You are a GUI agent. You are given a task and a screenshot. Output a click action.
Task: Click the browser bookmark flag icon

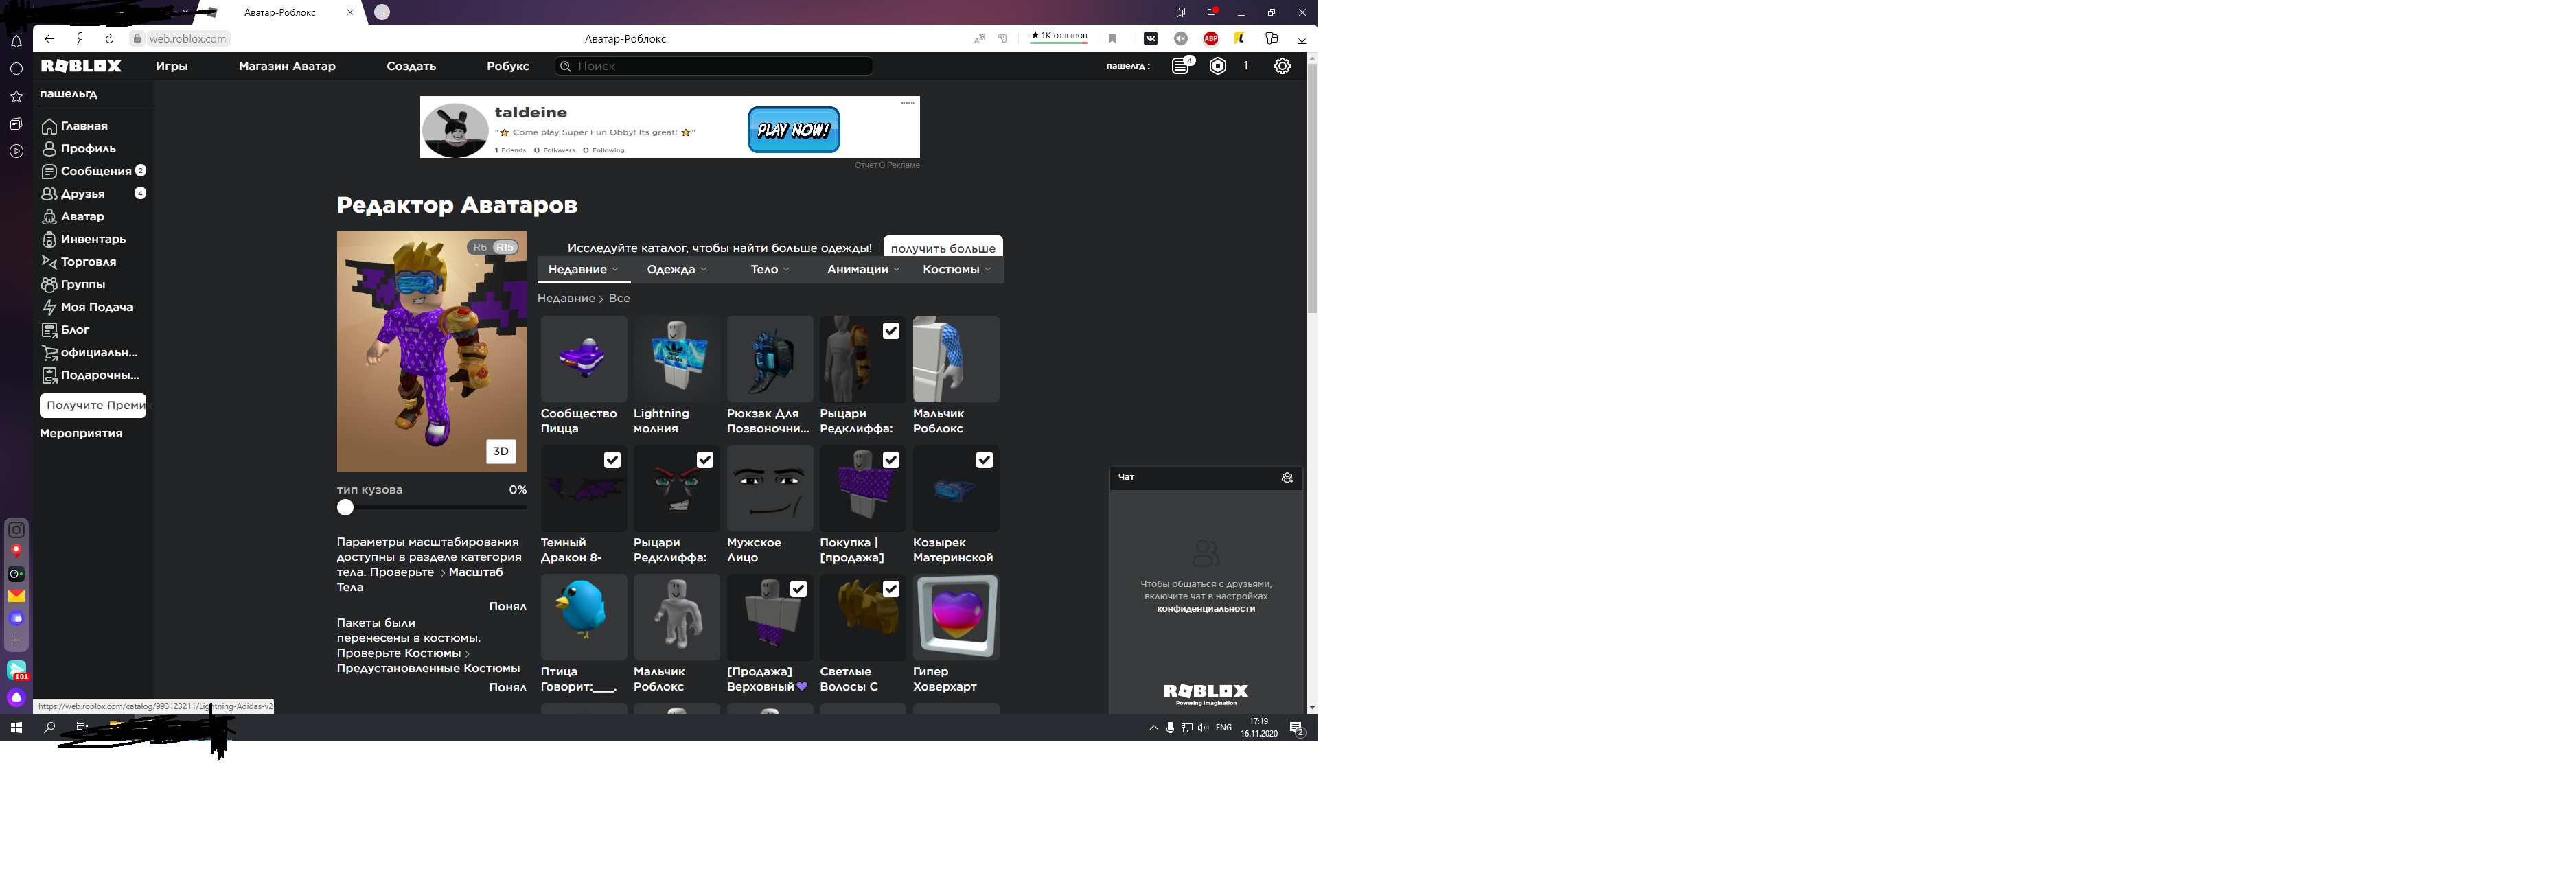coord(1112,39)
